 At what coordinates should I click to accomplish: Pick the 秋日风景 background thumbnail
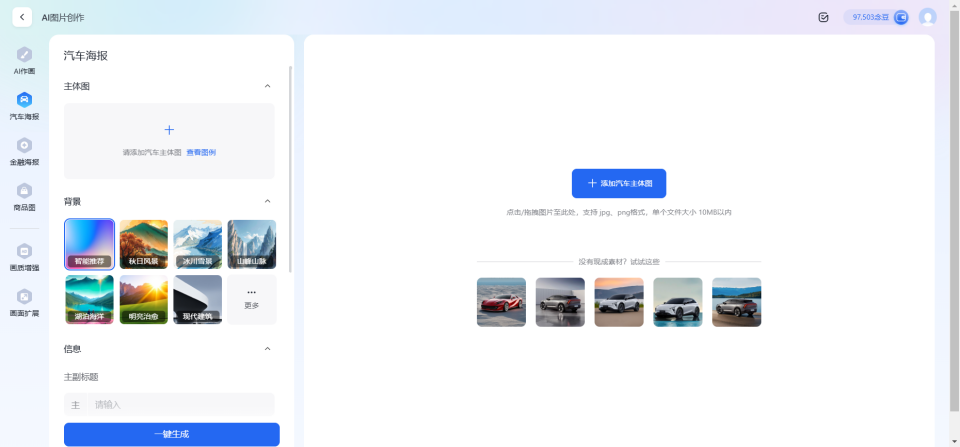(x=143, y=244)
